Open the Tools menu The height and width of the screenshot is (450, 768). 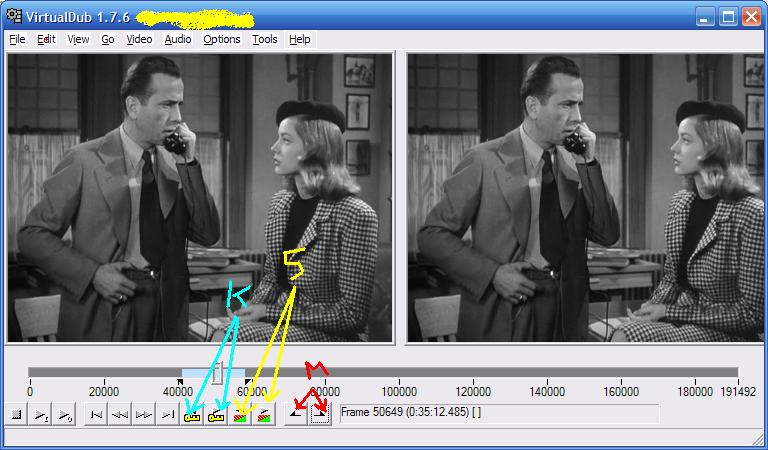tap(265, 39)
